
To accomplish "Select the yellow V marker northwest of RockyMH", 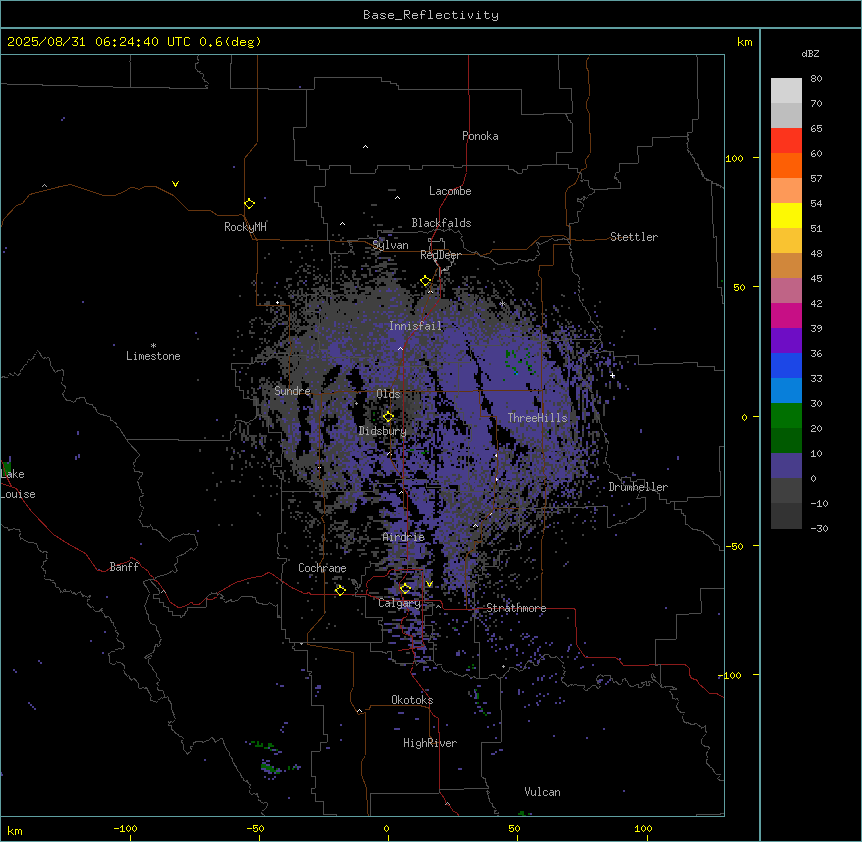I will (x=175, y=184).
